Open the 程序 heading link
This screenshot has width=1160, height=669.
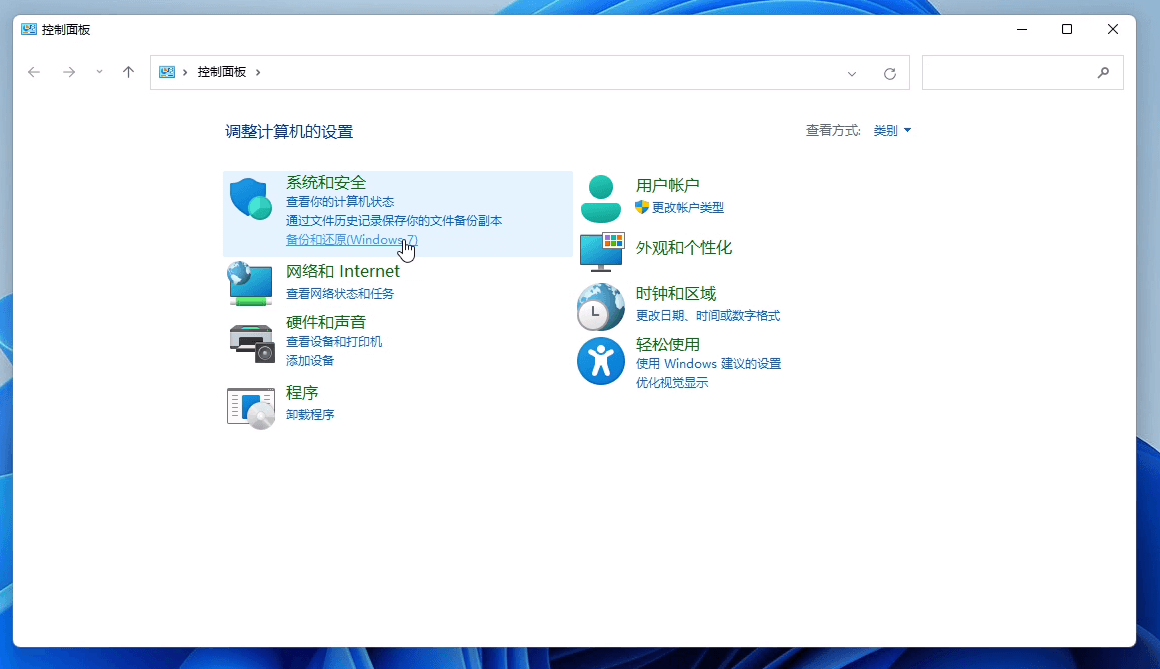(x=302, y=392)
